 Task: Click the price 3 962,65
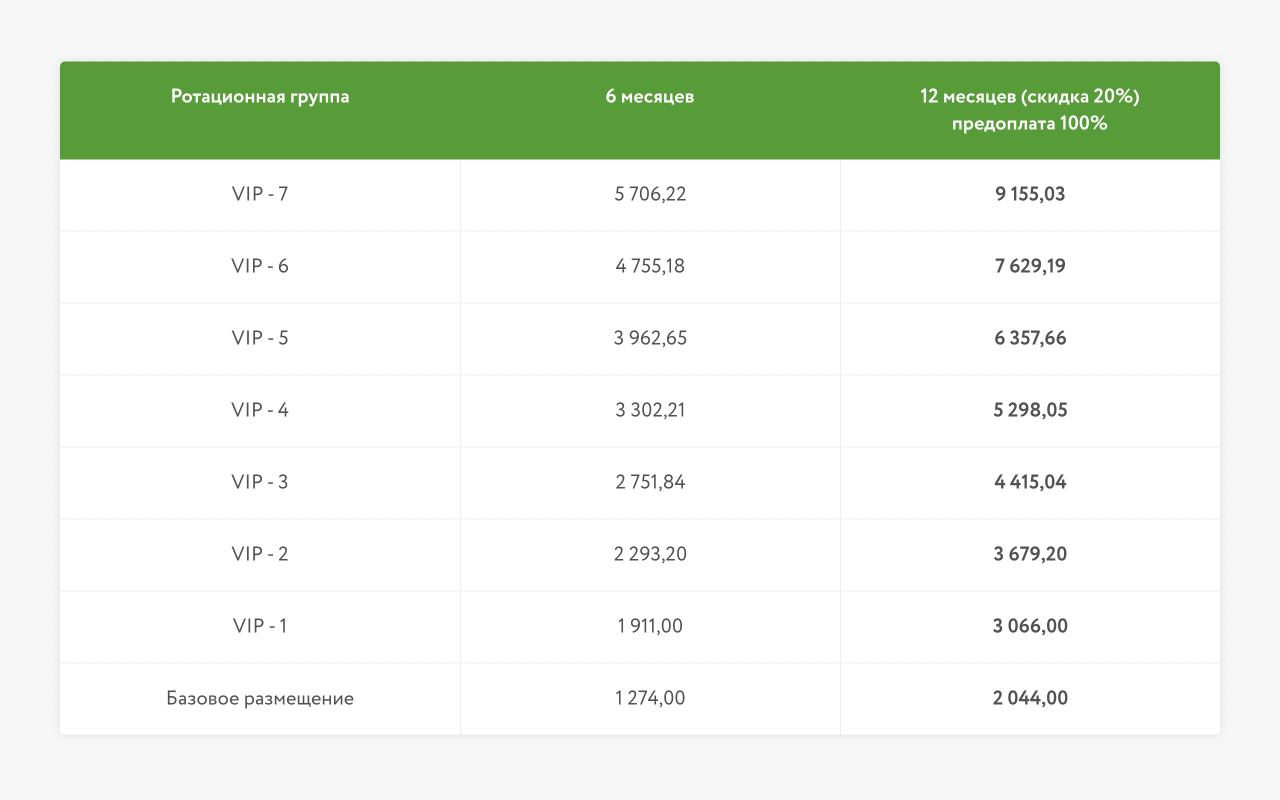[650, 339]
